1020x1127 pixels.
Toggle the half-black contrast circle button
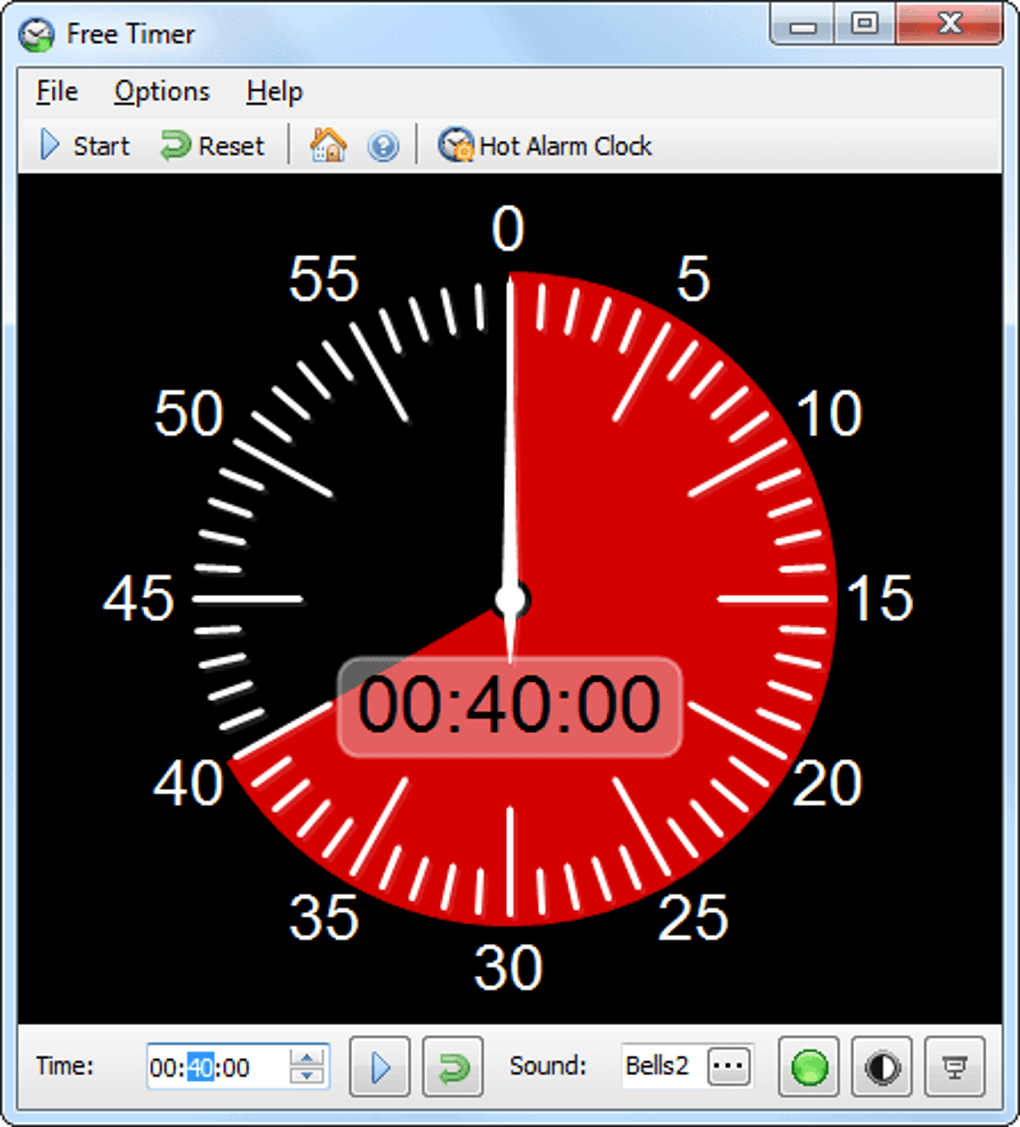pyautogui.click(x=882, y=1067)
